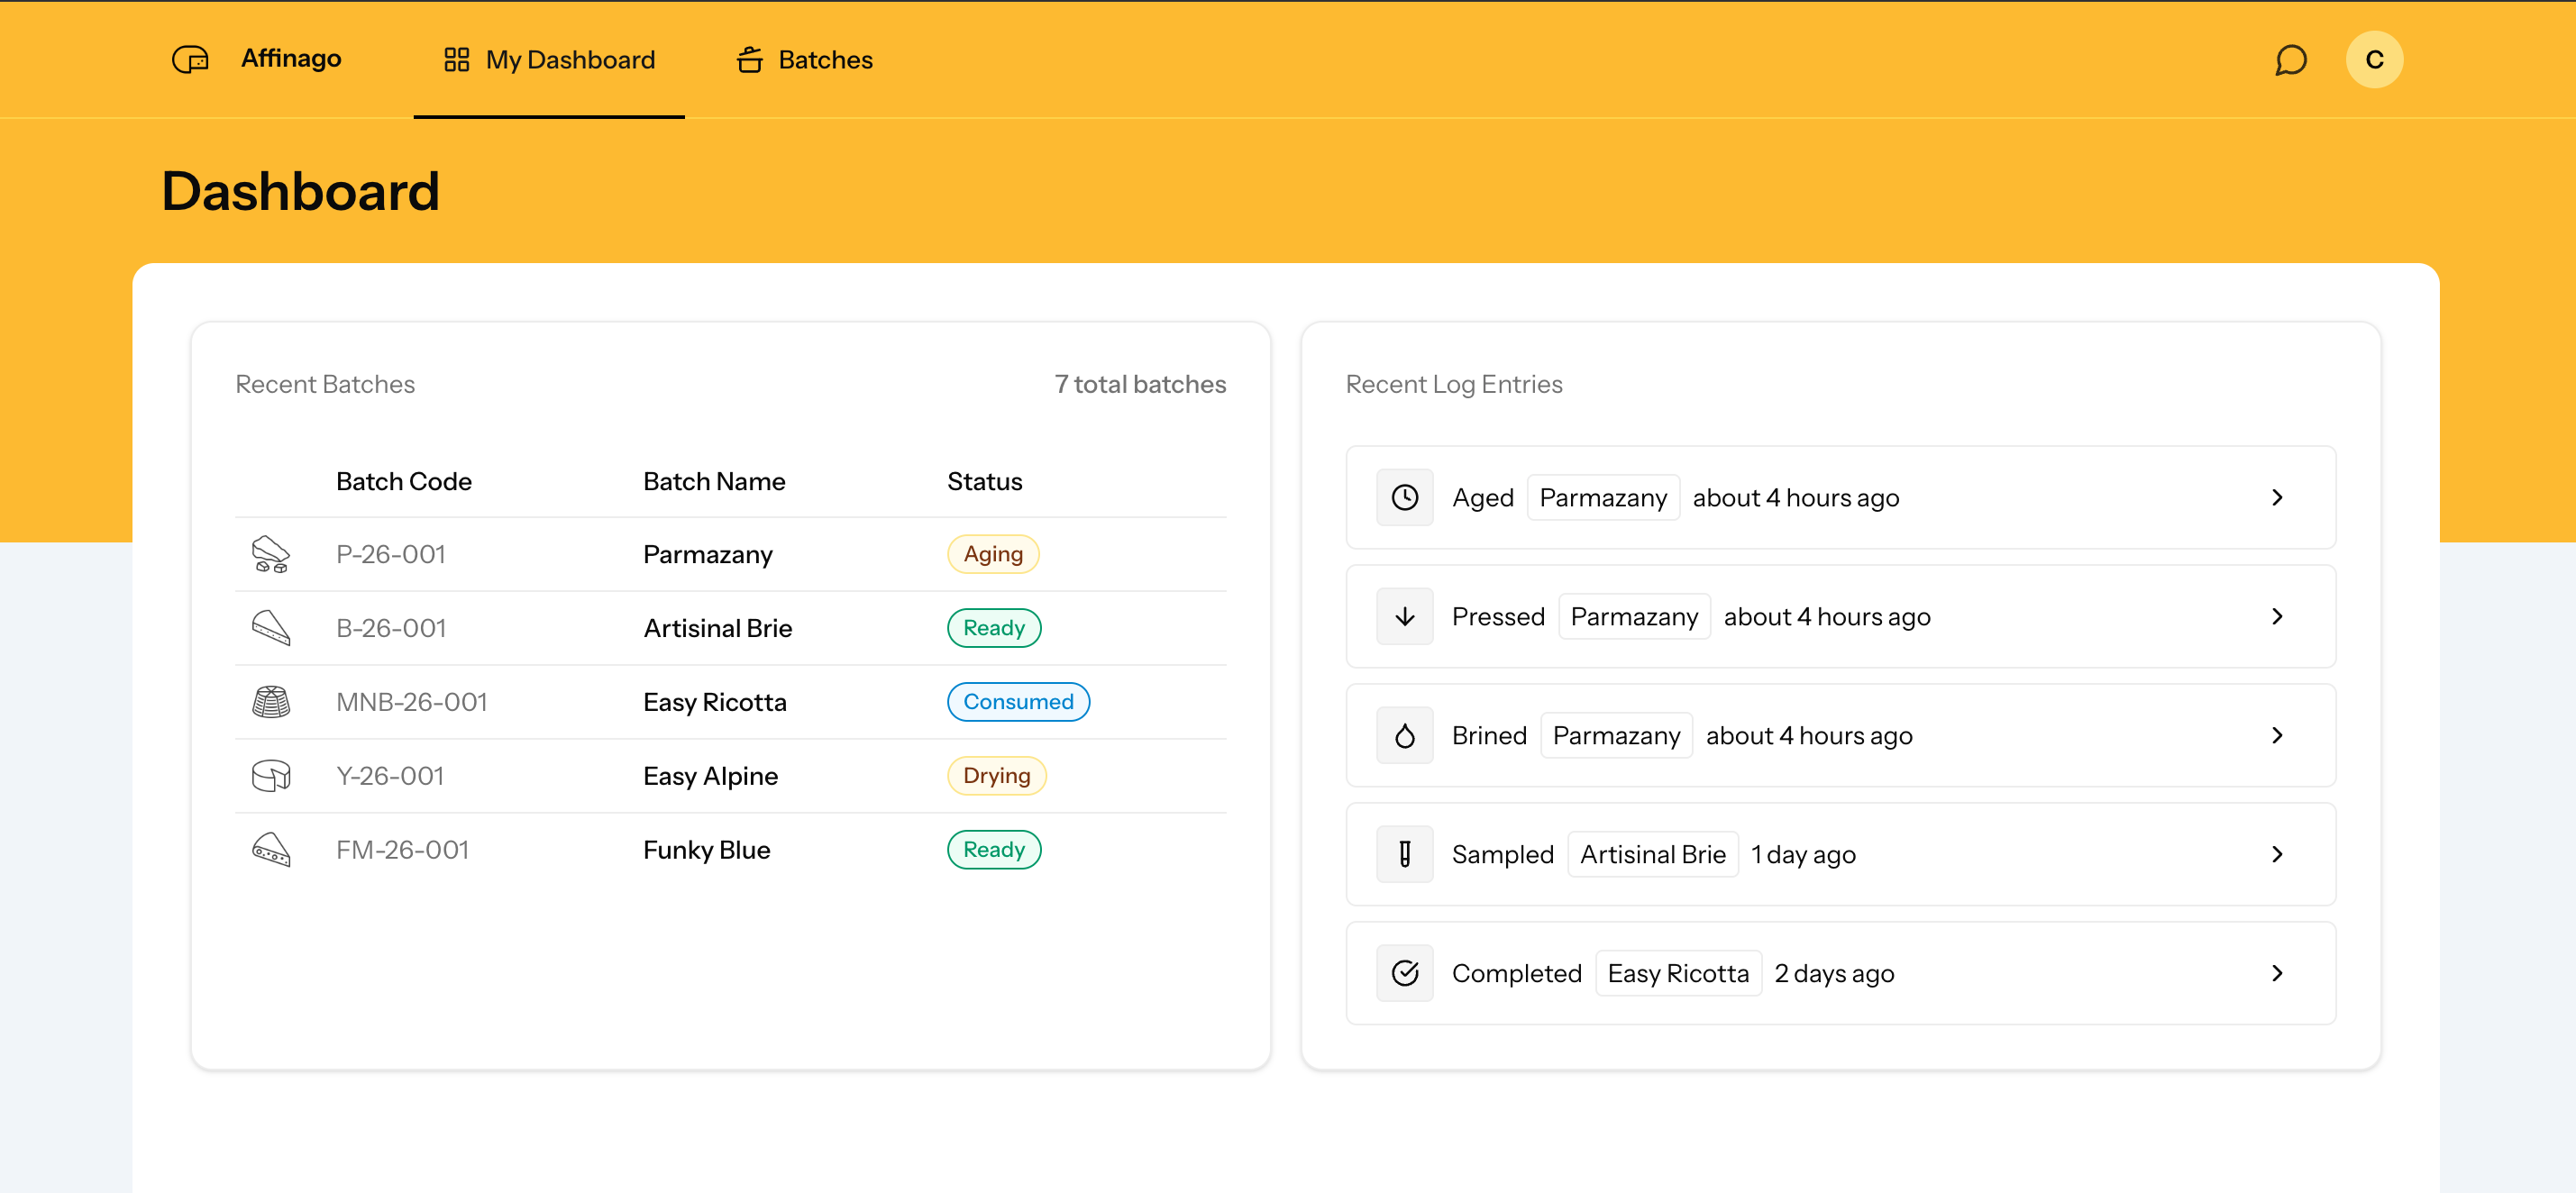Open the profile avatar marked C

click(2374, 59)
